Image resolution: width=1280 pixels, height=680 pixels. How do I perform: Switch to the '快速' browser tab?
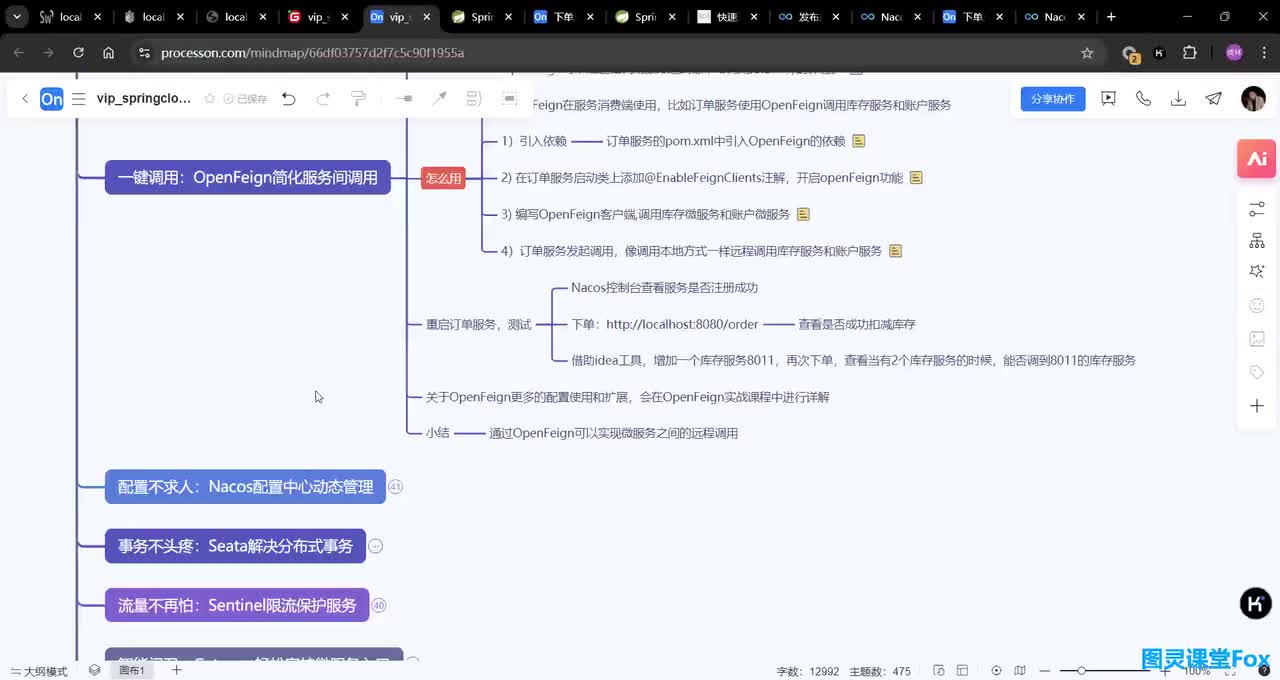pyautogui.click(x=727, y=17)
